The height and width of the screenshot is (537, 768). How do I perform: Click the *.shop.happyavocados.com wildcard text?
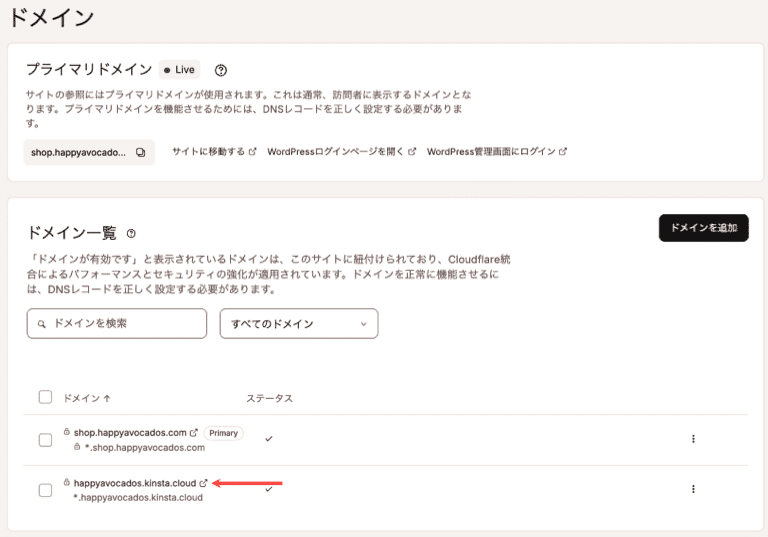click(x=144, y=448)
